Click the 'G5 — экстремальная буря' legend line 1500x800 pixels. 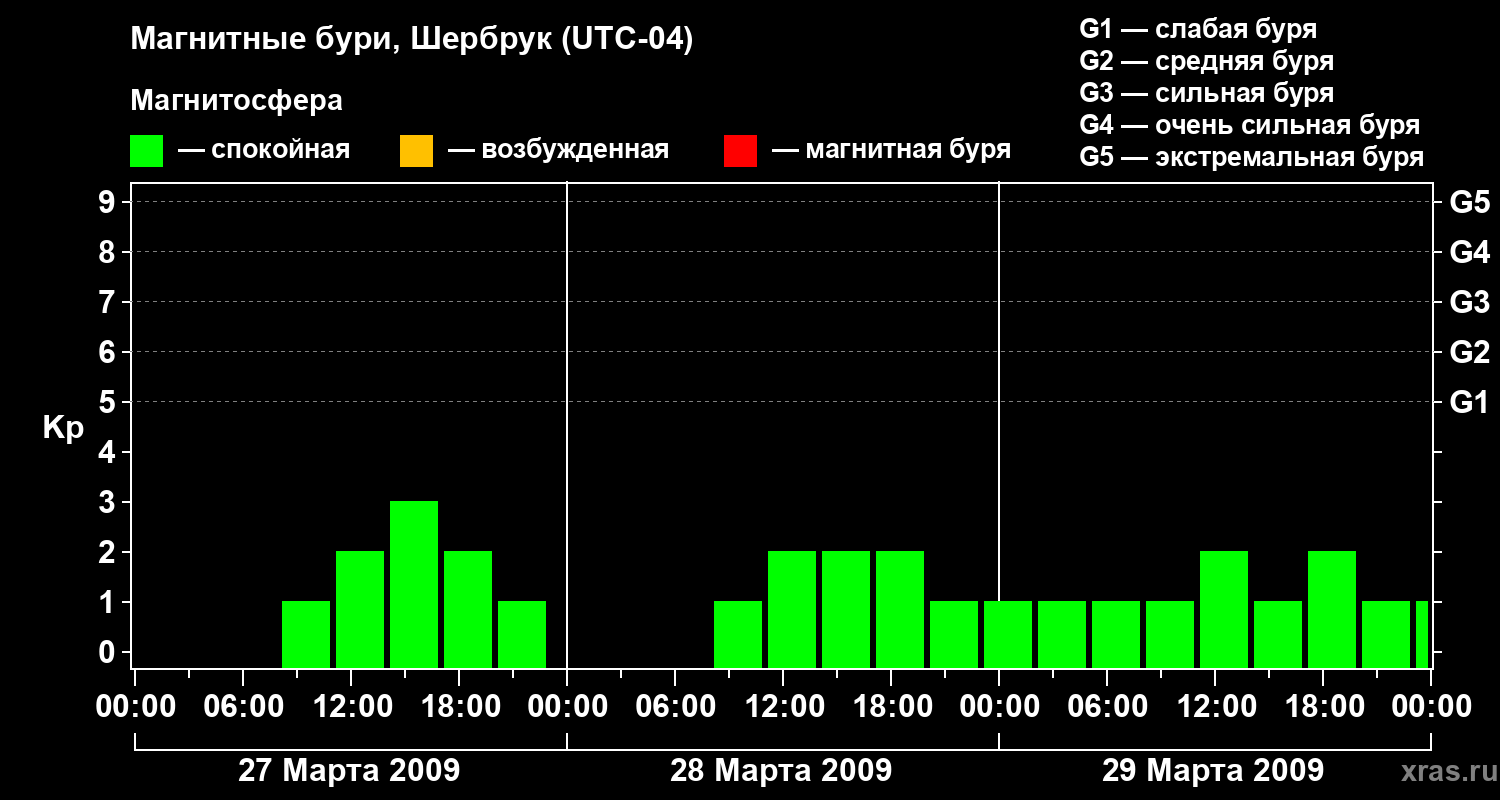coord(1251,157)
